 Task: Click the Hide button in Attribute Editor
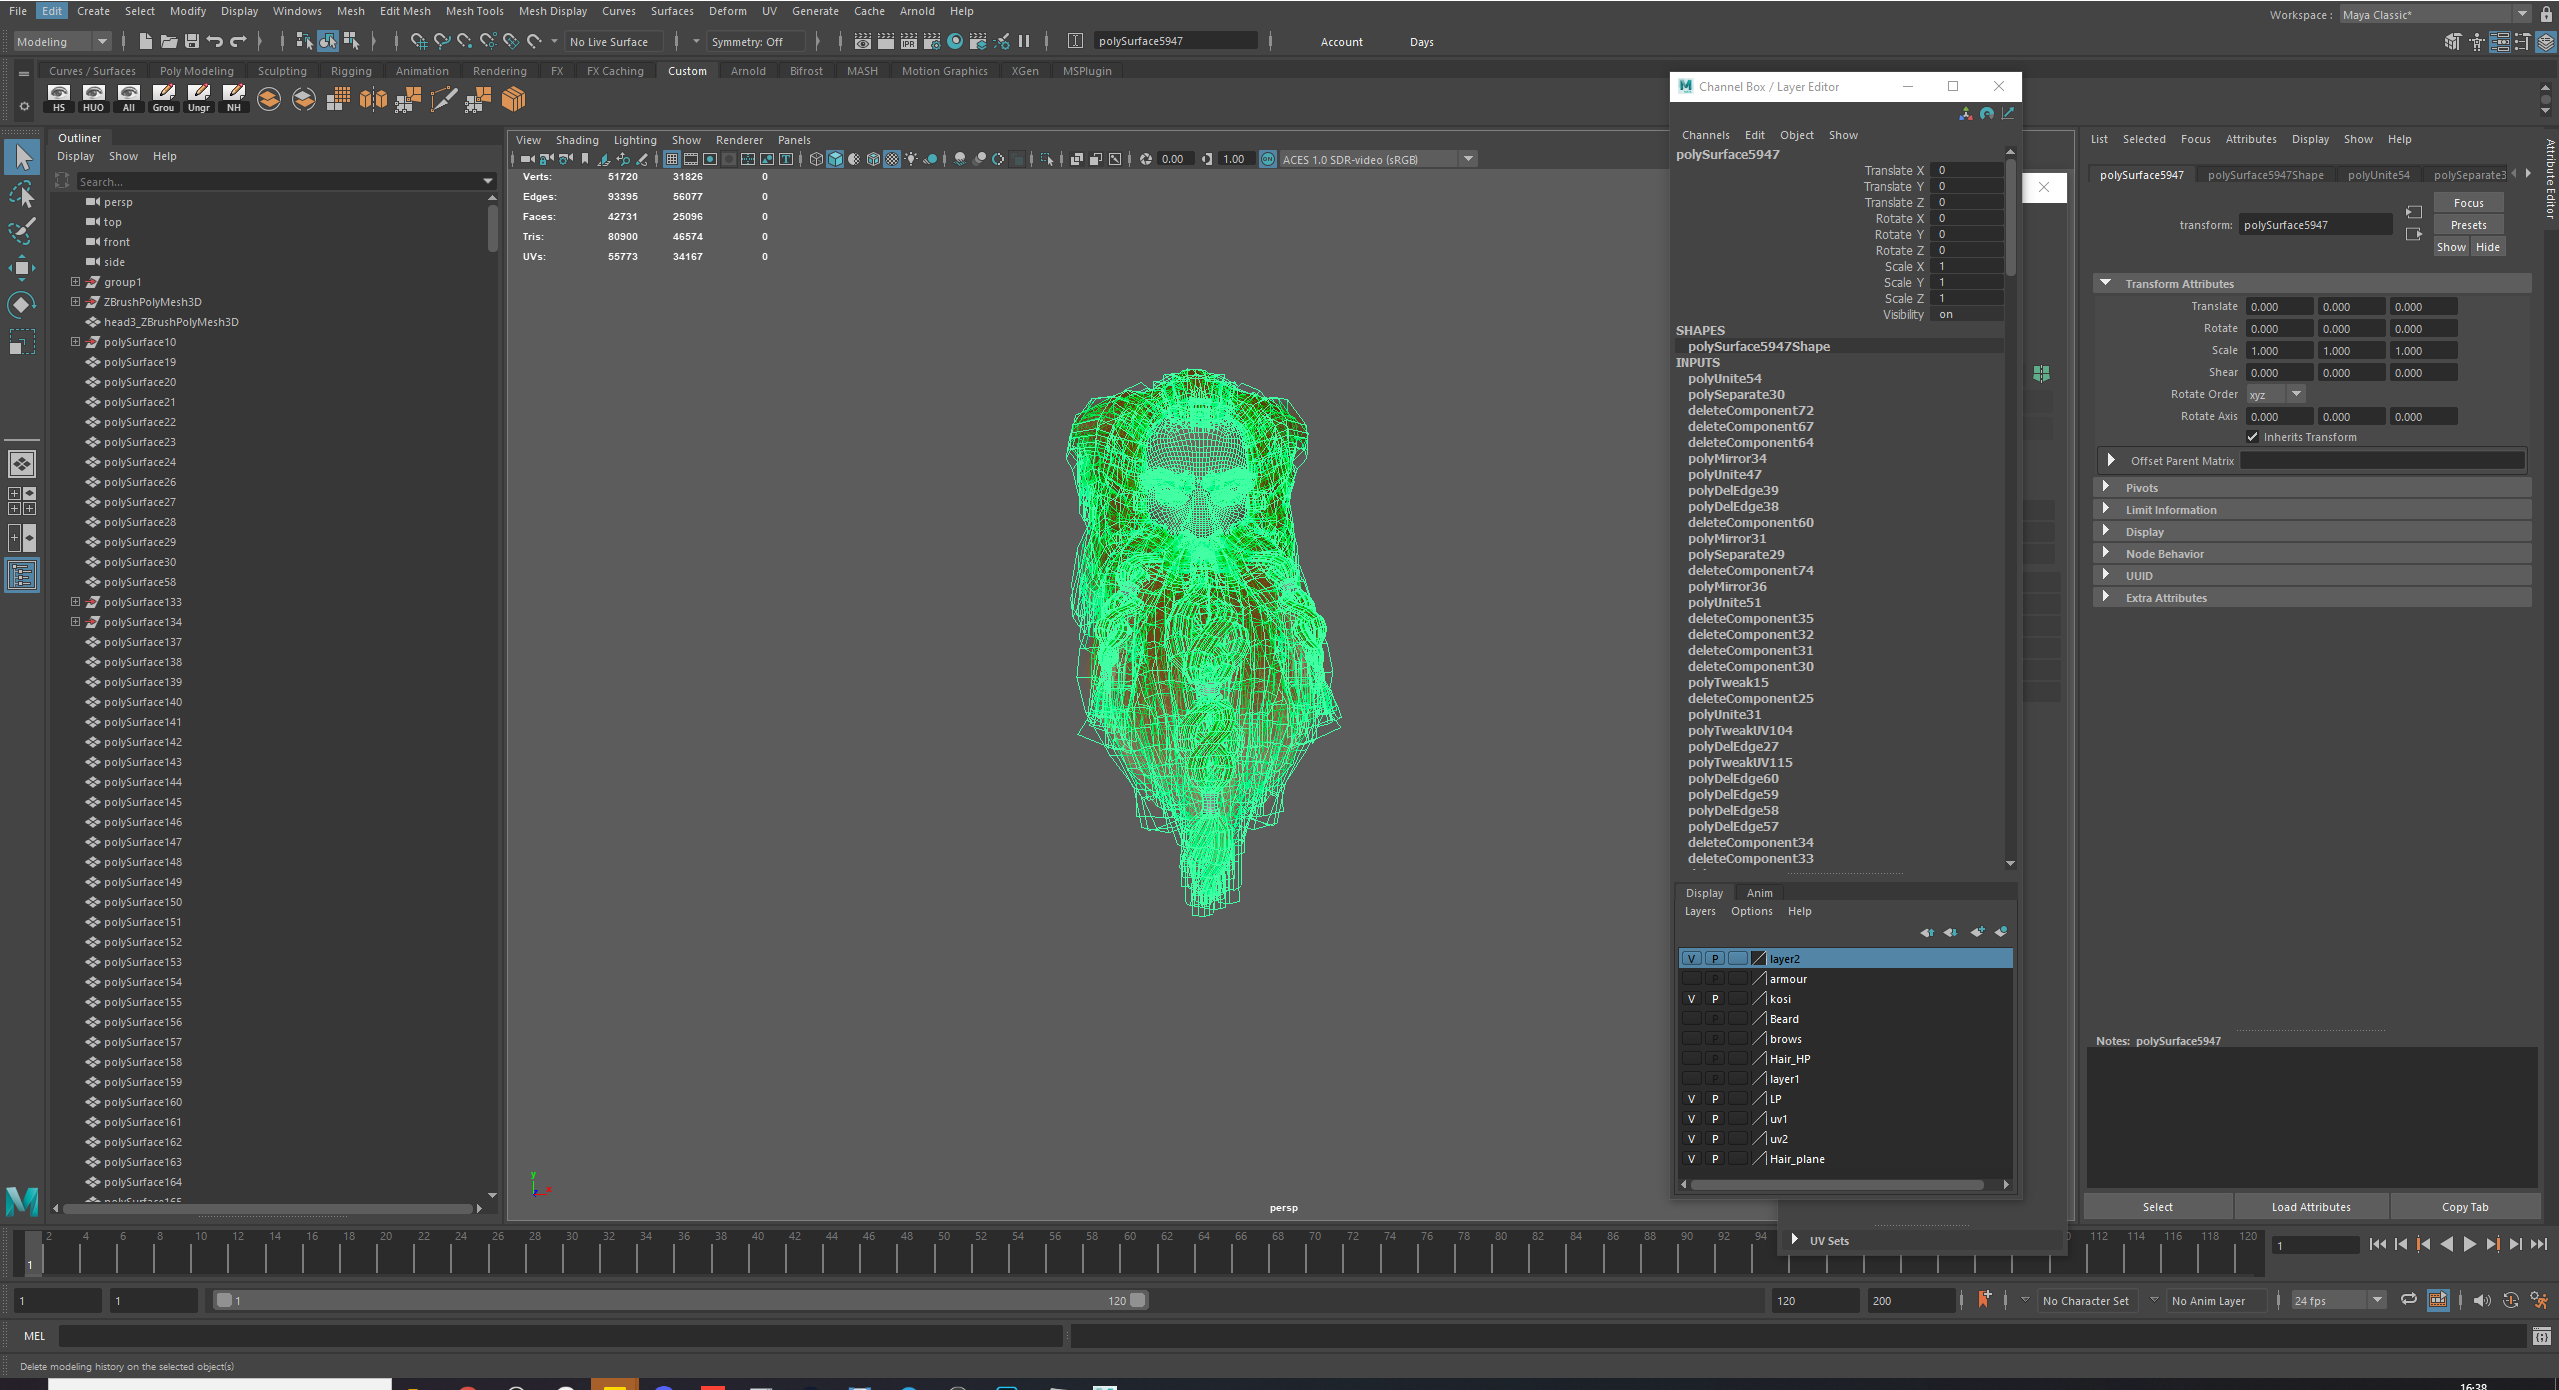2487,247
